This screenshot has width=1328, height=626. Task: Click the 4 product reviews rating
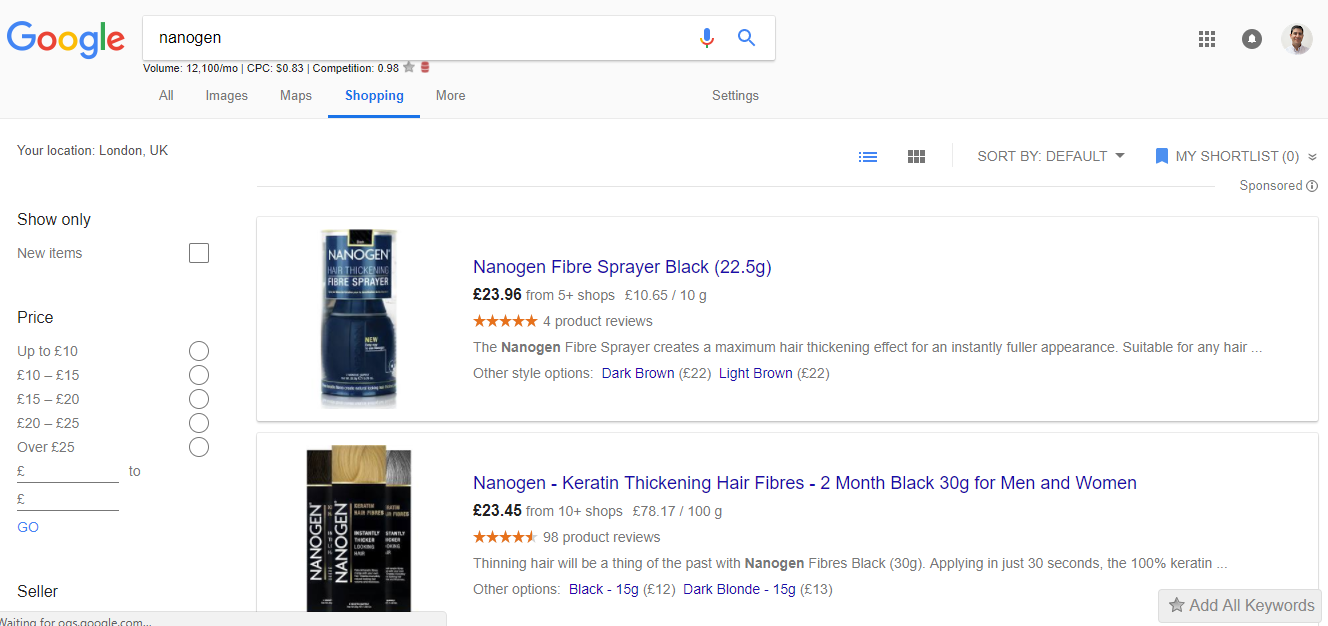(563, 321)
